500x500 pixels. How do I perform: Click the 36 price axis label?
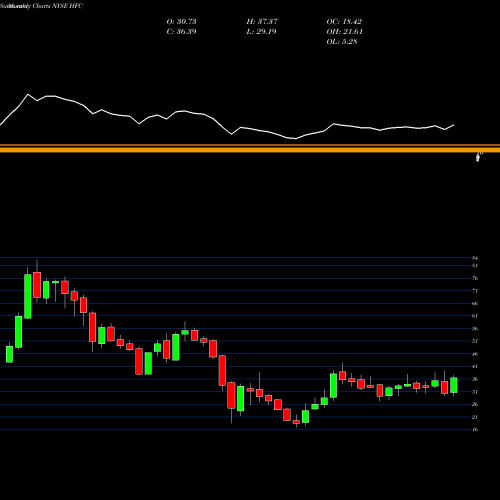coord(475,379)
